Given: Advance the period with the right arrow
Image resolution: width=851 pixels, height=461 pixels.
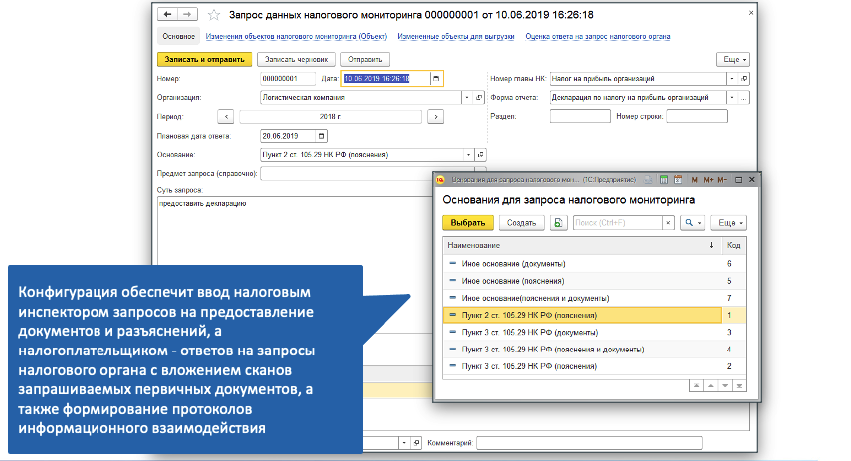Looking at the screenshot, I should tap(434, 116).
